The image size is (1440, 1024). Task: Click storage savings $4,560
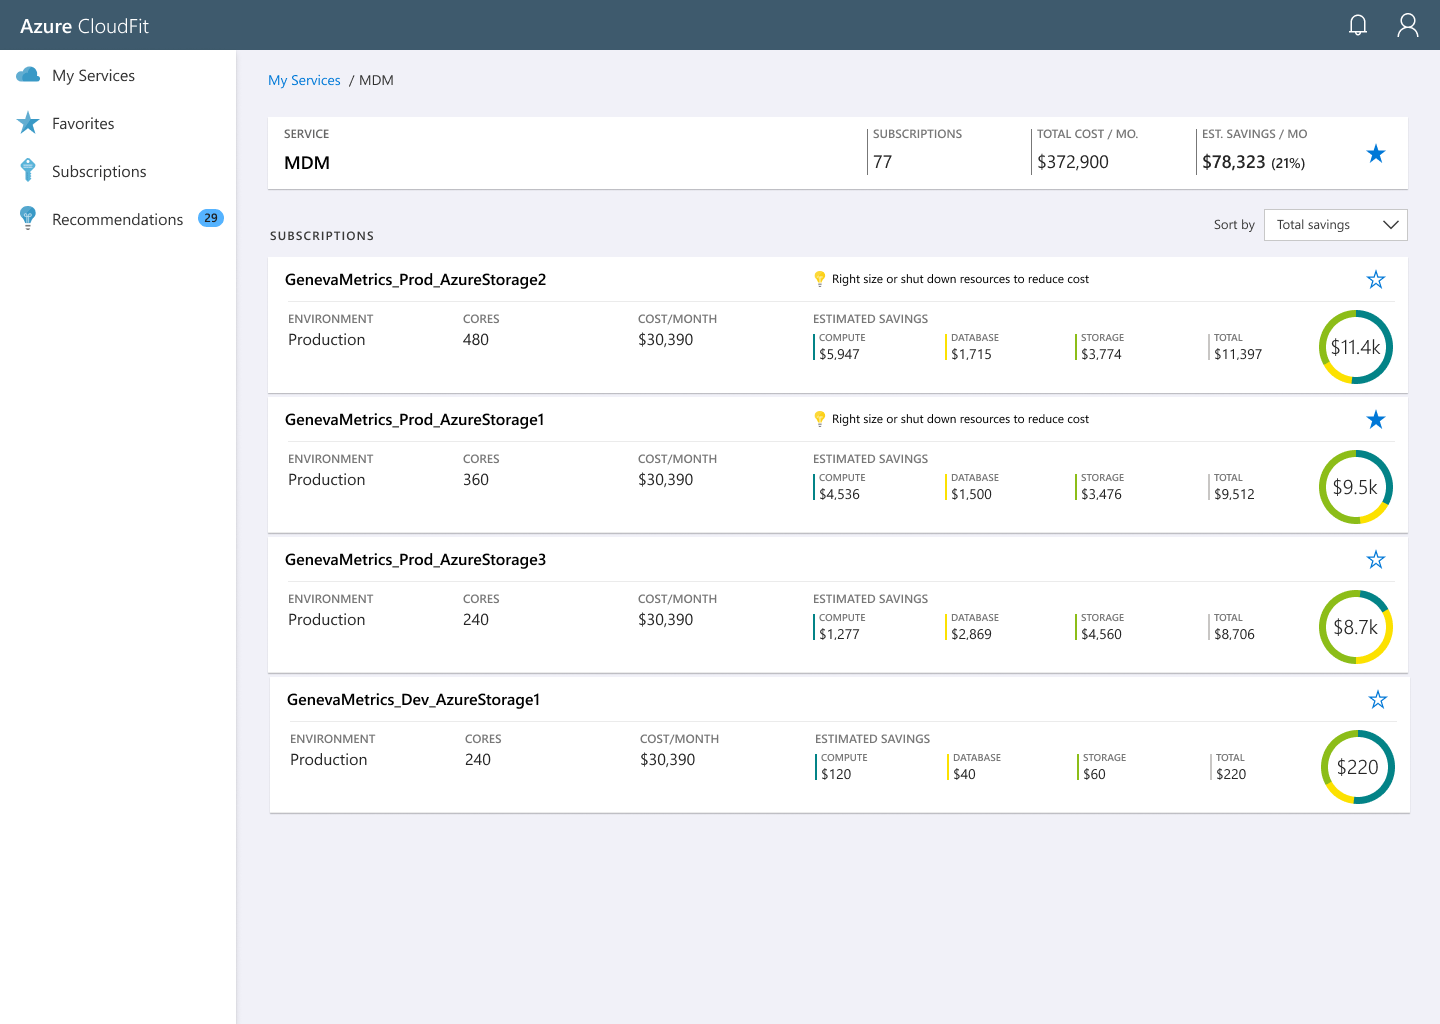click(1101, 634)
